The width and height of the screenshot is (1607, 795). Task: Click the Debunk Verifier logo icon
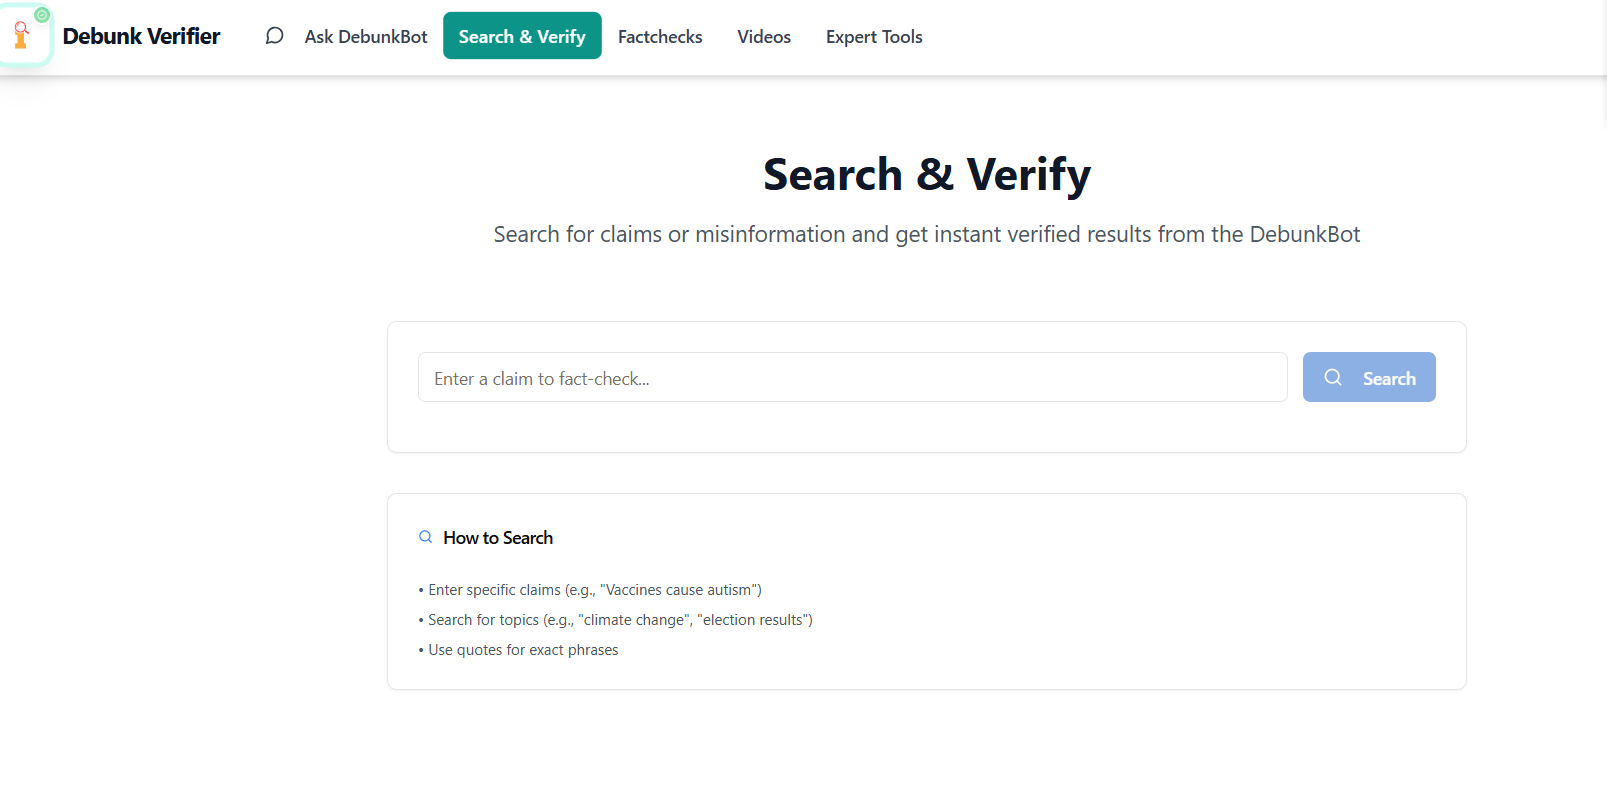[23, 37]
